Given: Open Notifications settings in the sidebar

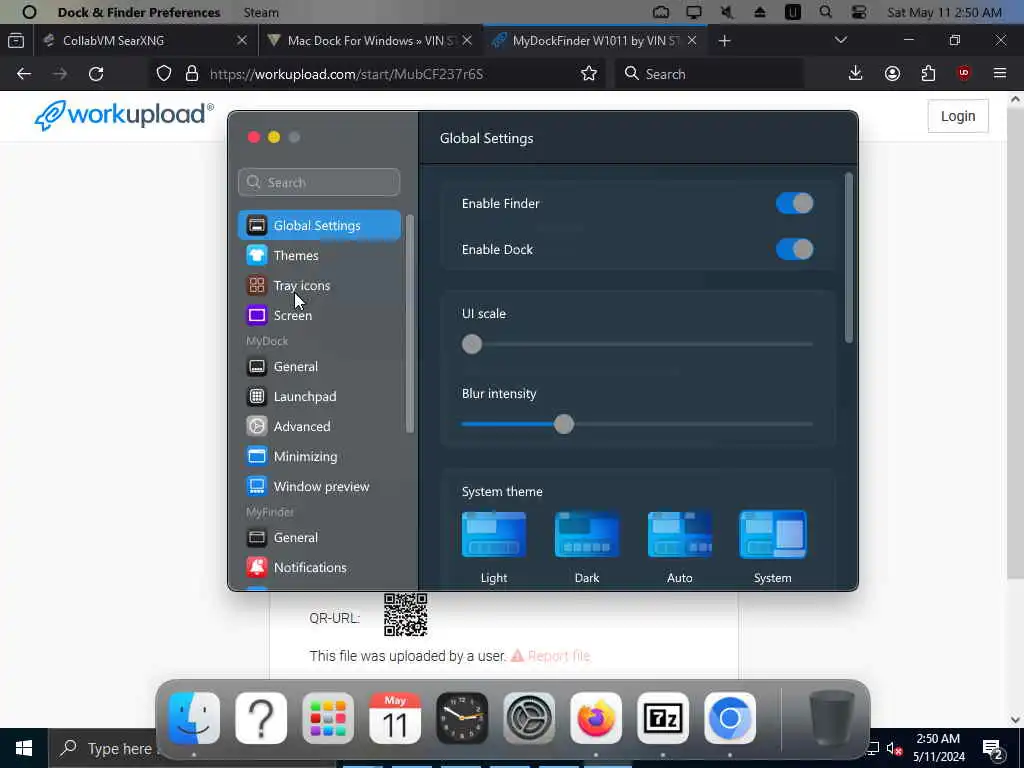Looking at the screenshot, I should pos(319,568).
